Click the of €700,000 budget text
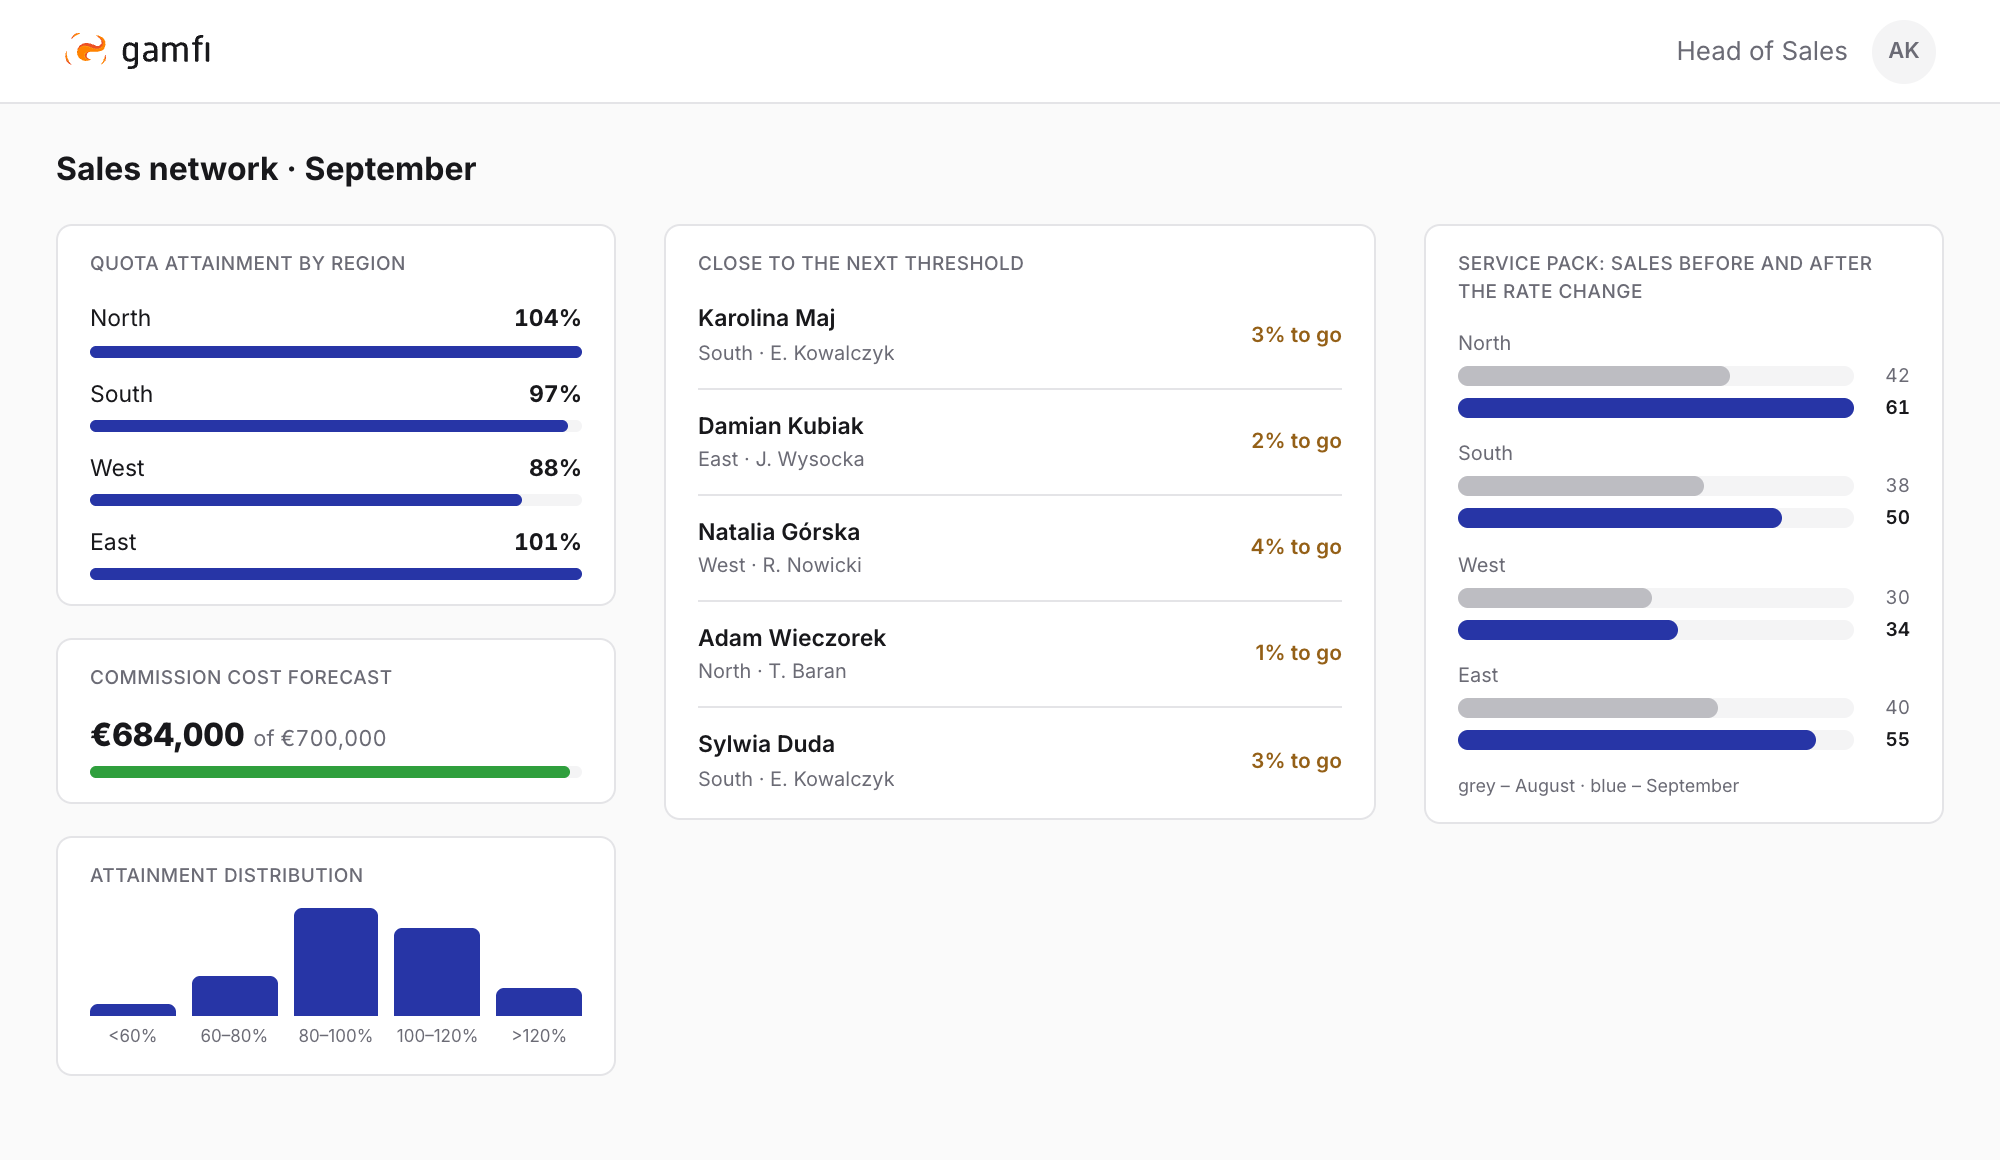 320,738
